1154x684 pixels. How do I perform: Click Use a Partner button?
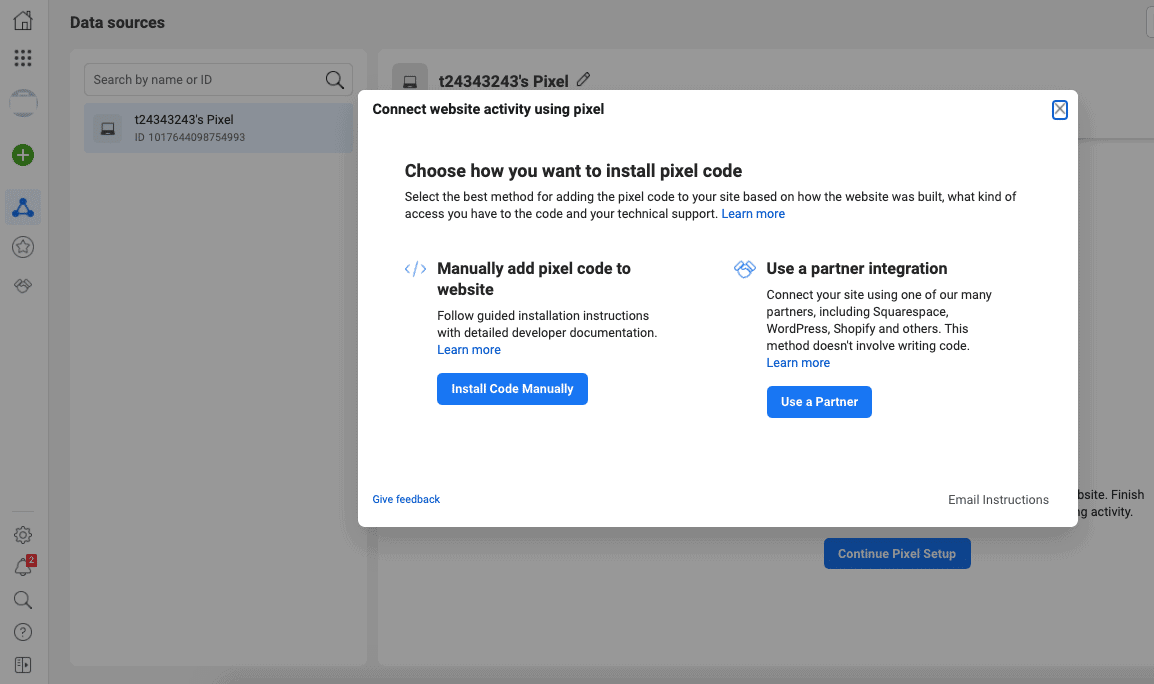819,402
